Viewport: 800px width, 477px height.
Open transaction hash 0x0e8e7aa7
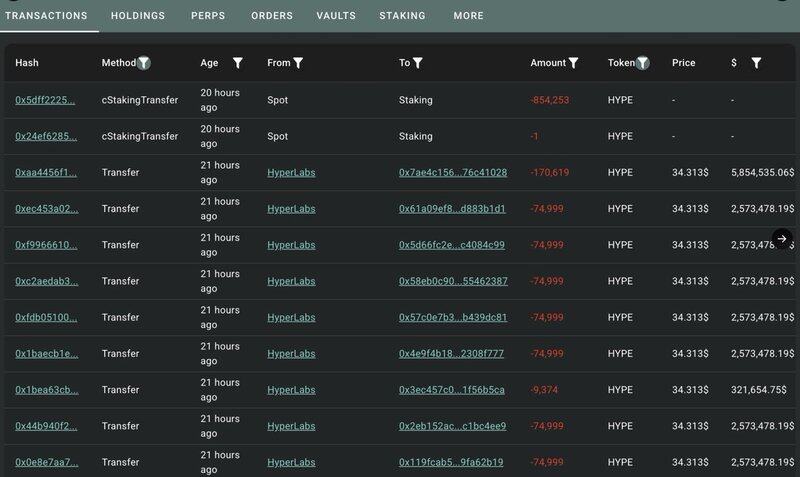click(45, 462)
